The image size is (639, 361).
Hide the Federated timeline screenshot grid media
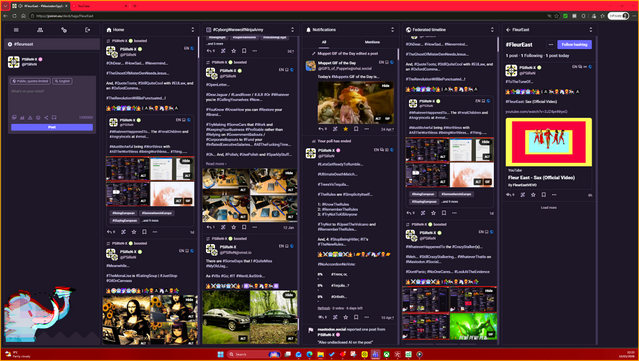[x=485, y=142]
